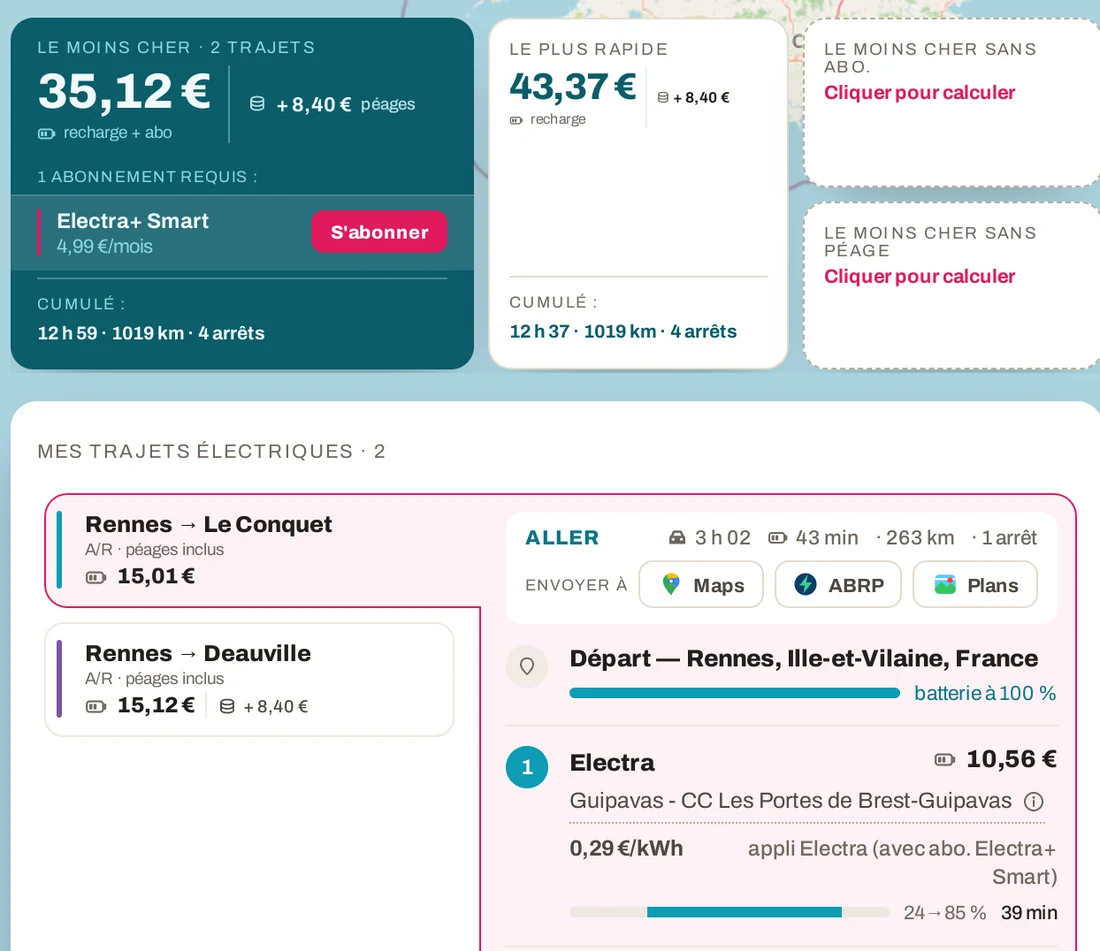The height and width of the screenshot is (951, 1100).
Task: Calculate cheapest option without toll
Action: click(919, 276)
